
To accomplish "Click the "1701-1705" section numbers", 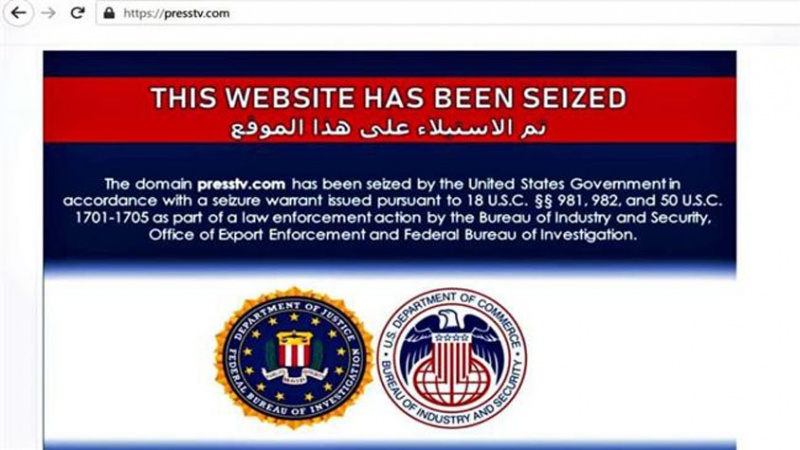I will [112, 218].
